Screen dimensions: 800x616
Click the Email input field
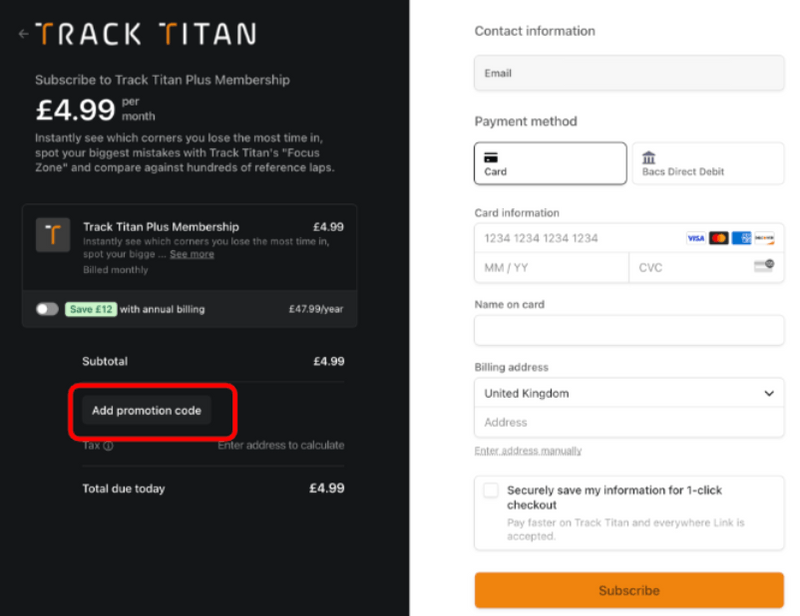click(628, 73)
